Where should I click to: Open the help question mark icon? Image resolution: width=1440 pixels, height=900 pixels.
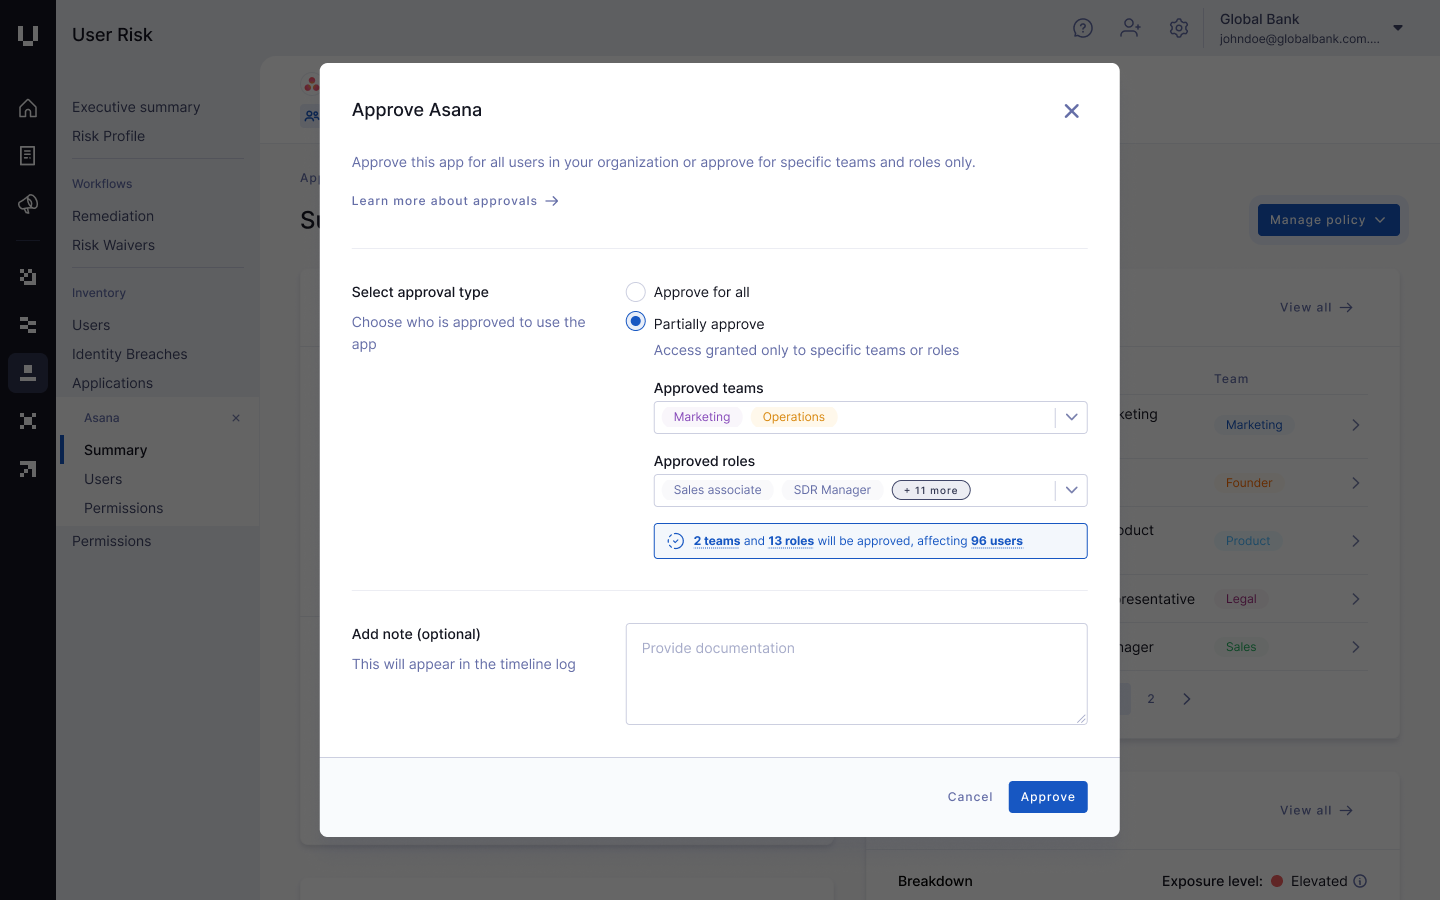(1083, 28)
